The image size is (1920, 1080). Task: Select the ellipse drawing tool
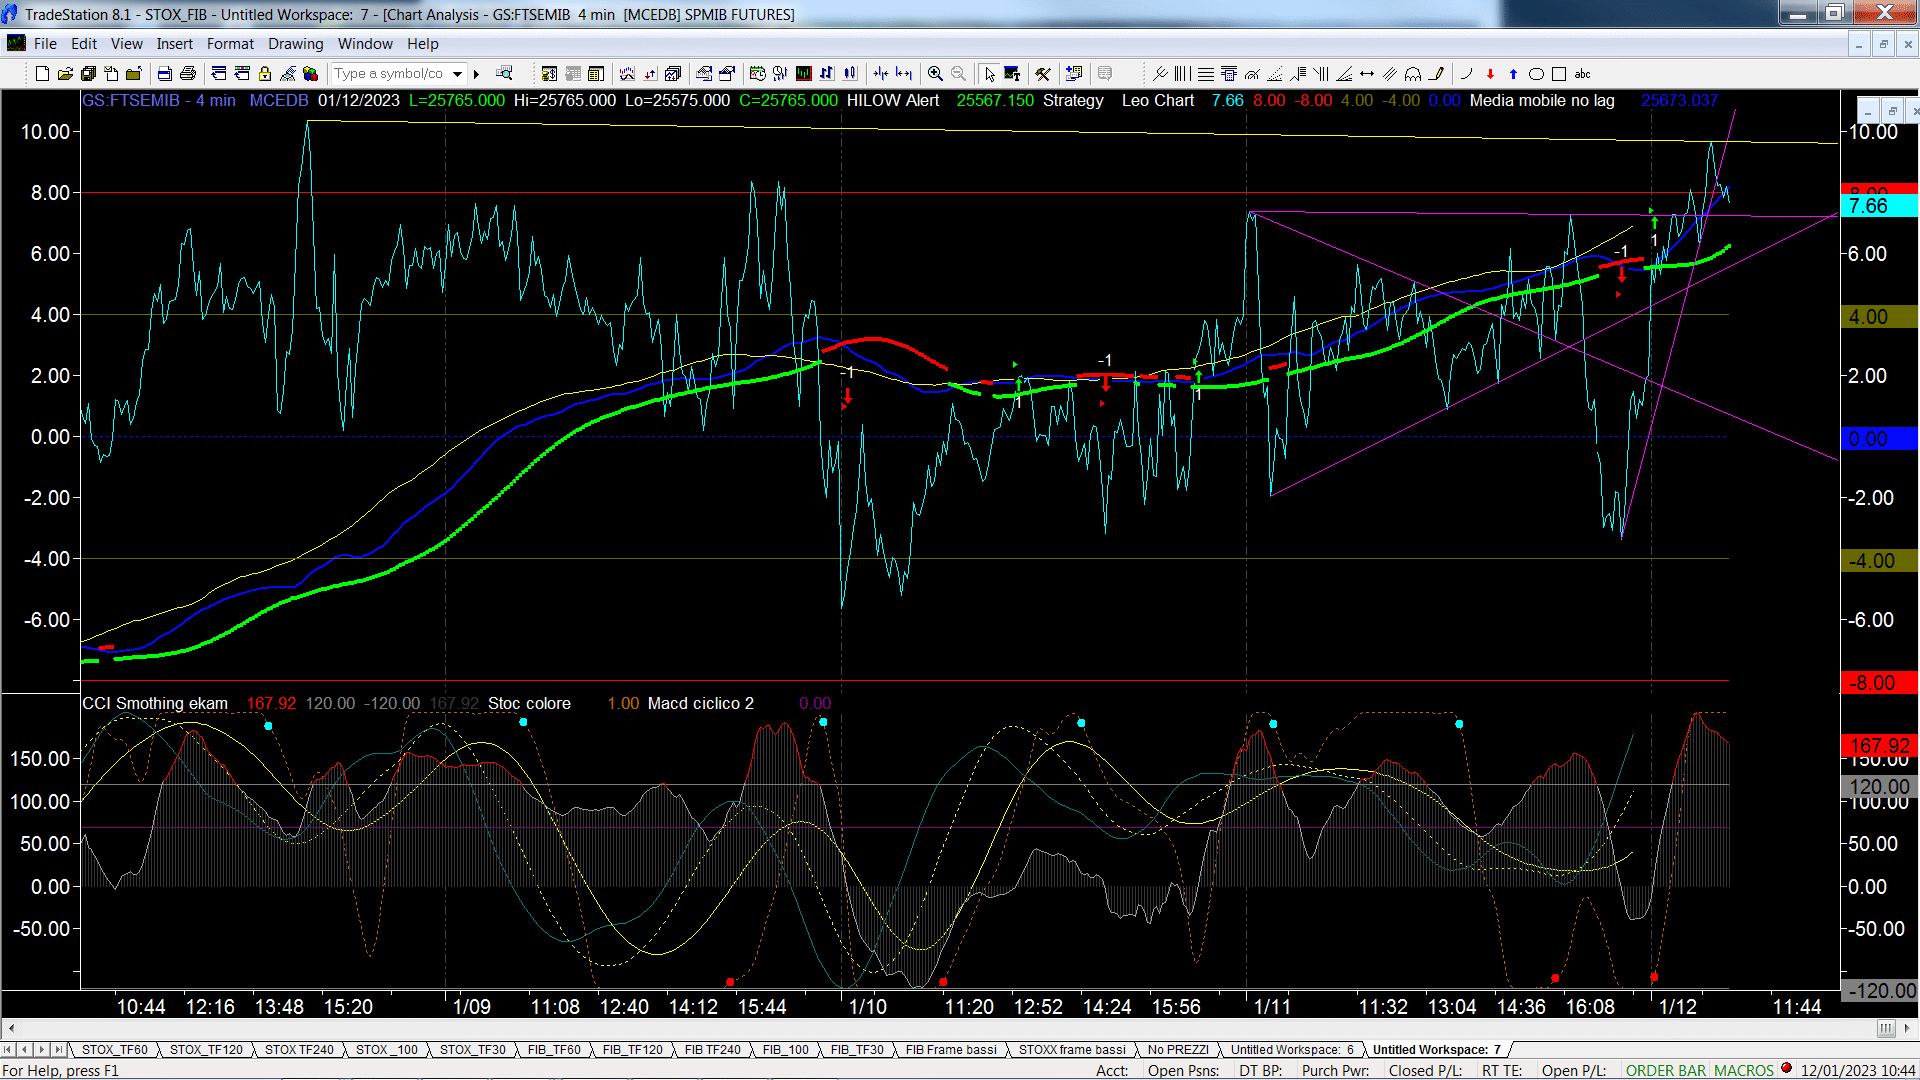[x=1536, y=74]
